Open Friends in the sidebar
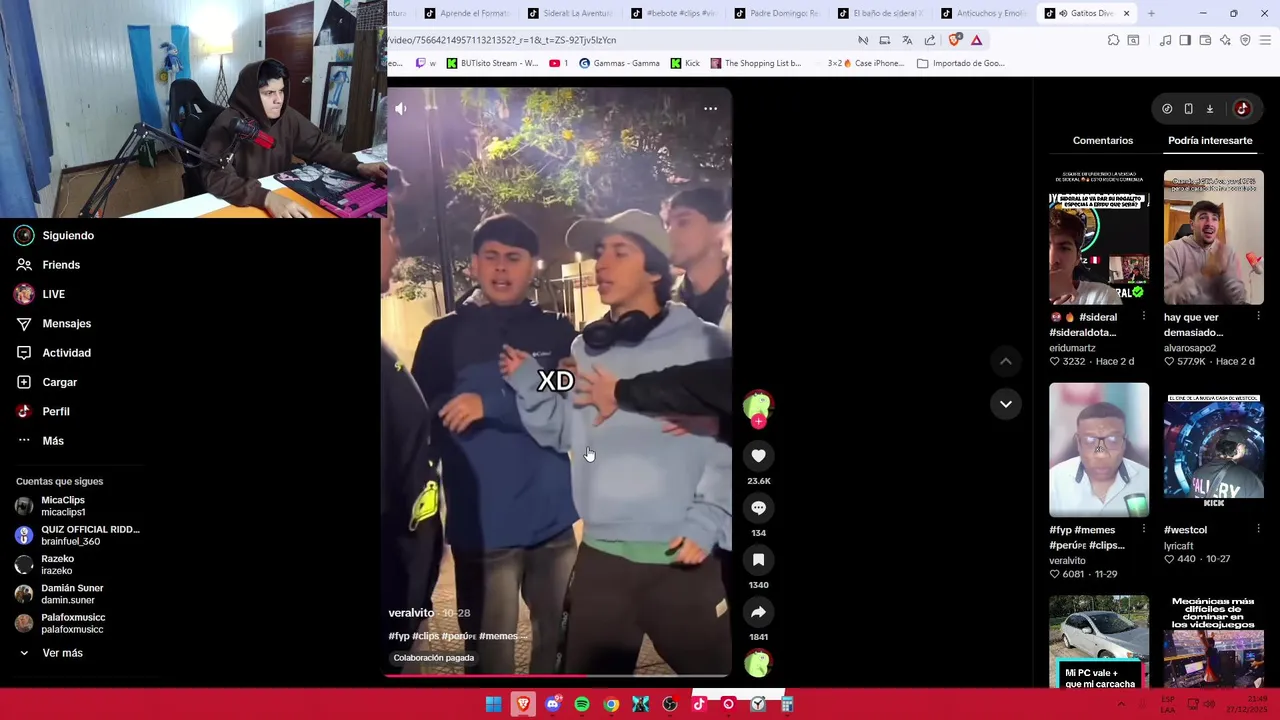Image resolution: width=1280 pixels, height=720 pixels. pyautogui.click(x=49, y=265)
